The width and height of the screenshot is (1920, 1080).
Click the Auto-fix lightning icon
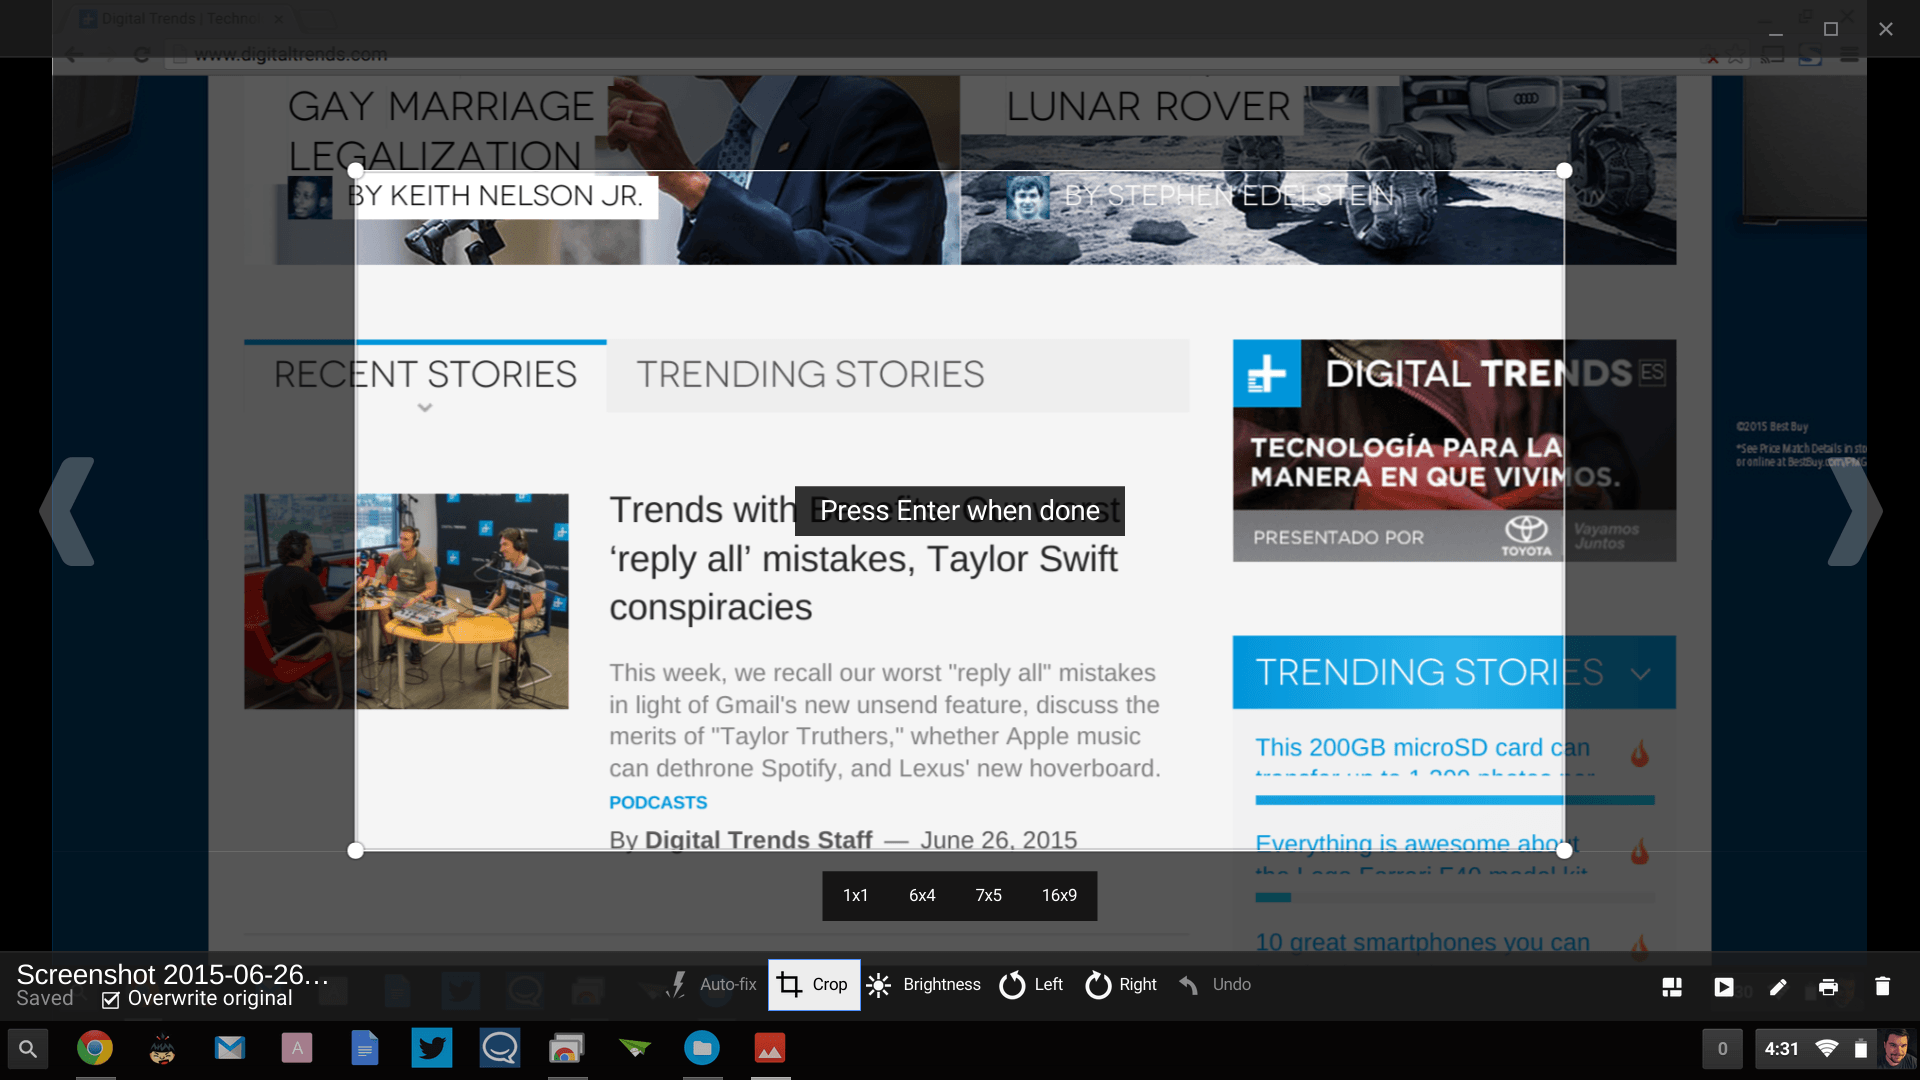click(678, 985)
